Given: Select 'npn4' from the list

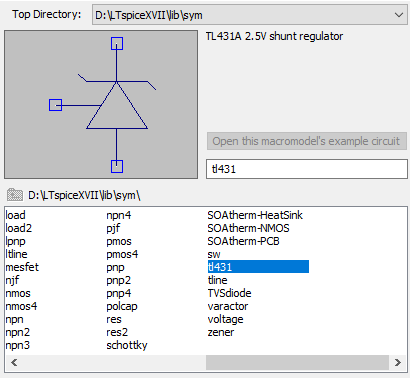Looking at the screenshot, I should coord(119,215).
